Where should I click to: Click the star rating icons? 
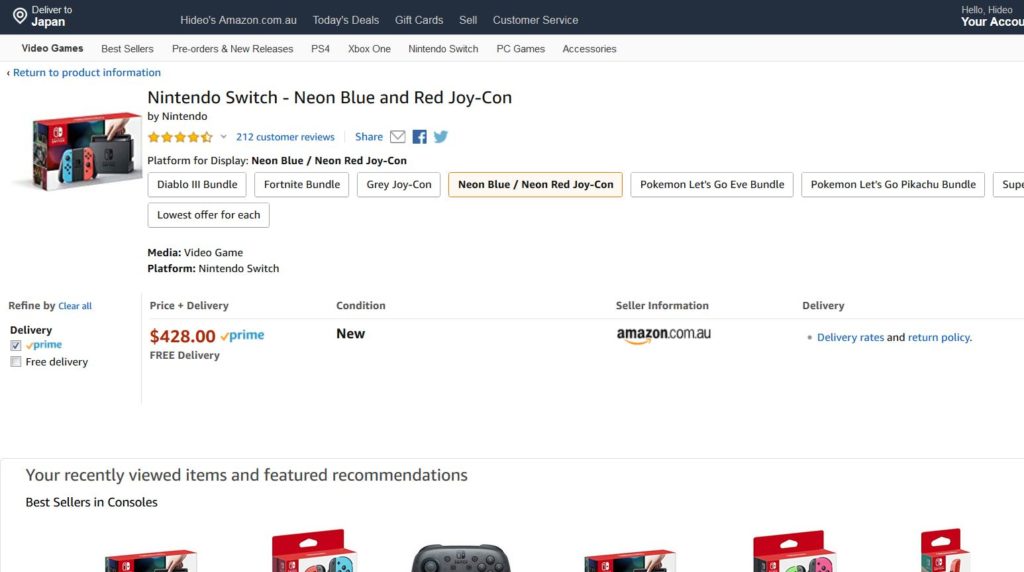pyautogui.click(x=180, y=137)
